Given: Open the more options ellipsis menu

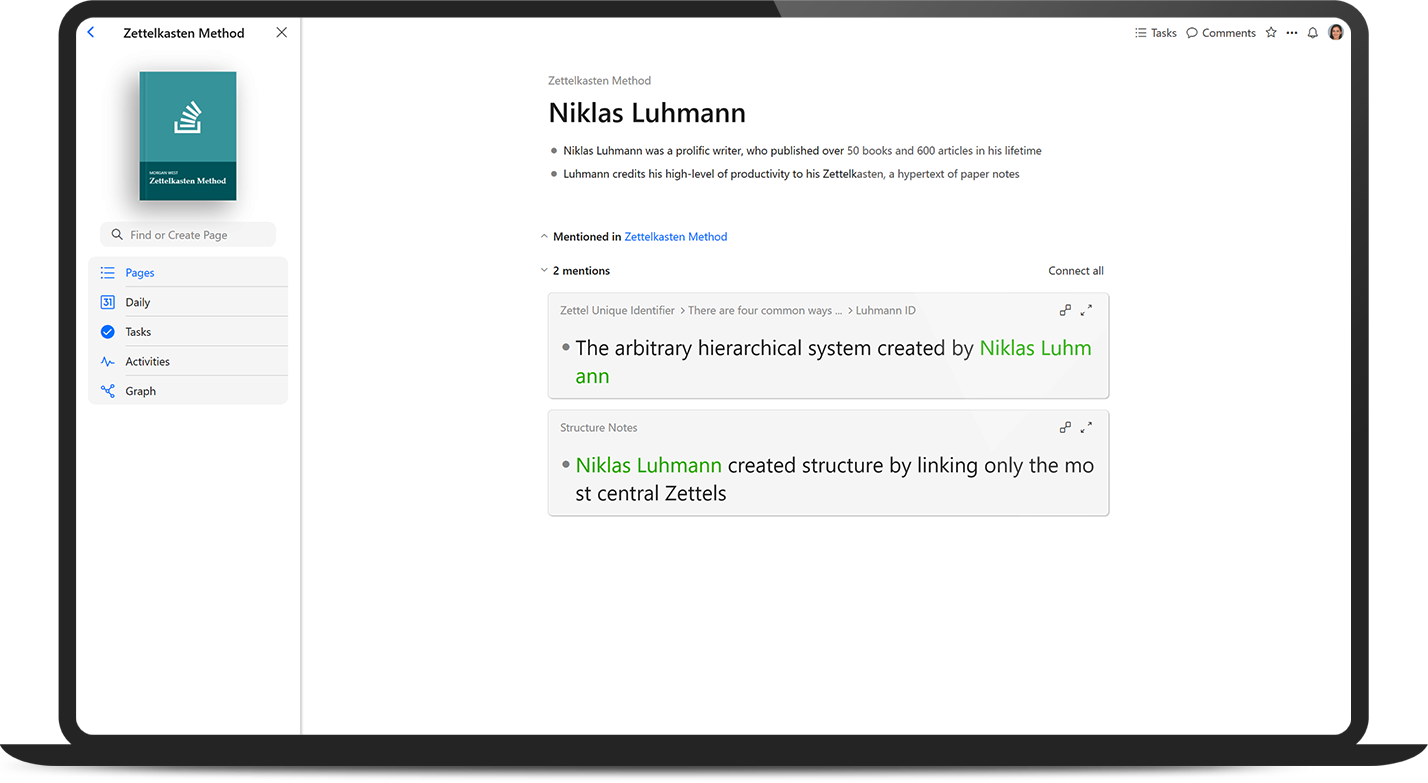Looking at the screenshot, I should (x=1292, y=33).
